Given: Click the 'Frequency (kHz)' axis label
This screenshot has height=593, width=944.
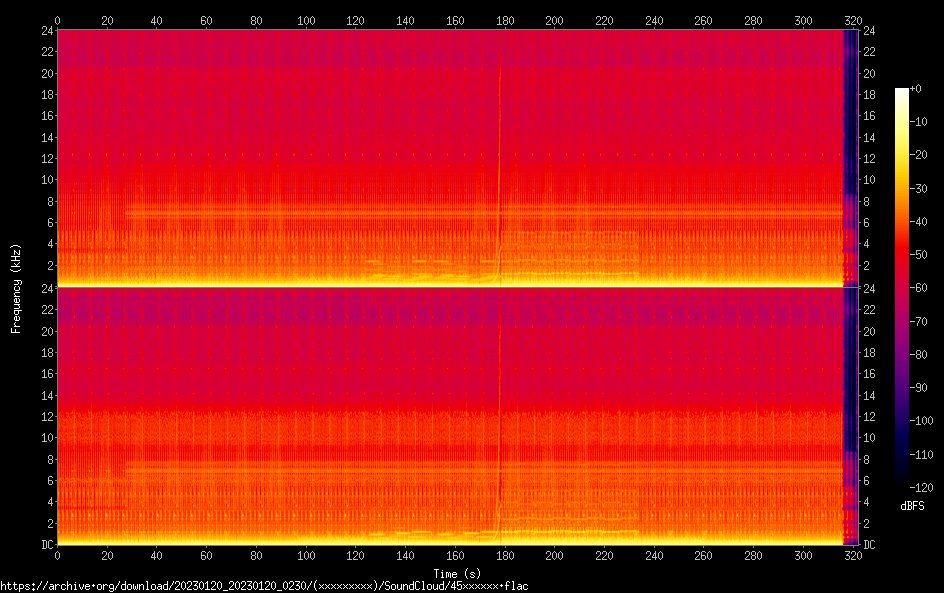Looking at the screenshot, I should [16, 288].
